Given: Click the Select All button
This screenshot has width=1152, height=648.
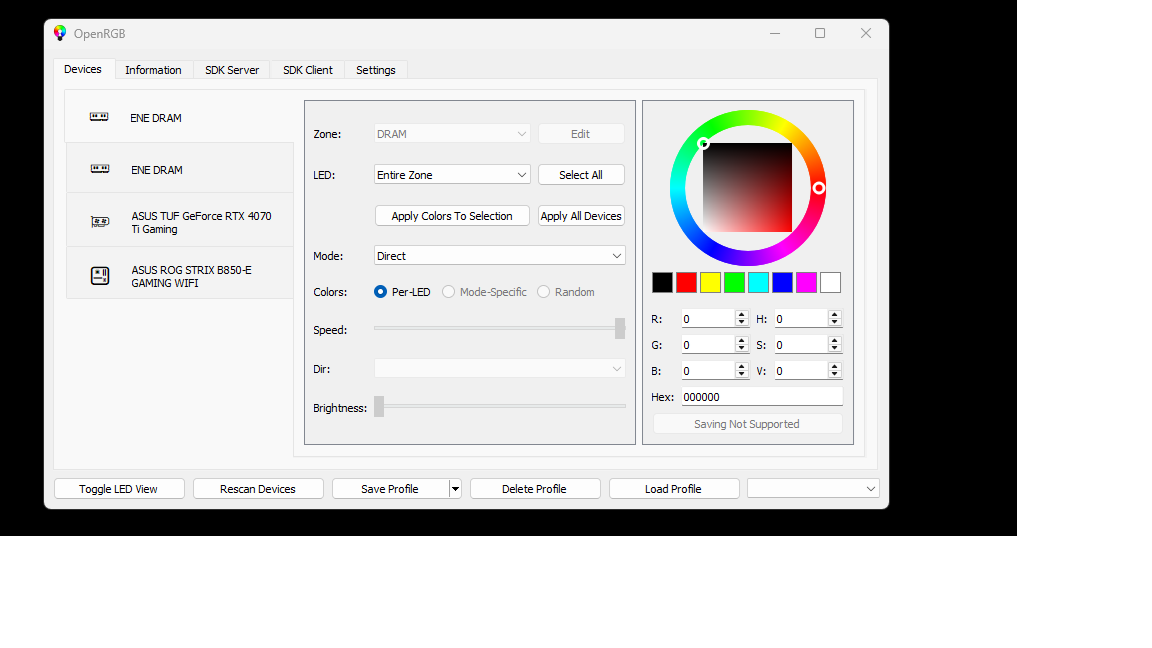Looking at the screenshot, I should [x=581, y=175].
